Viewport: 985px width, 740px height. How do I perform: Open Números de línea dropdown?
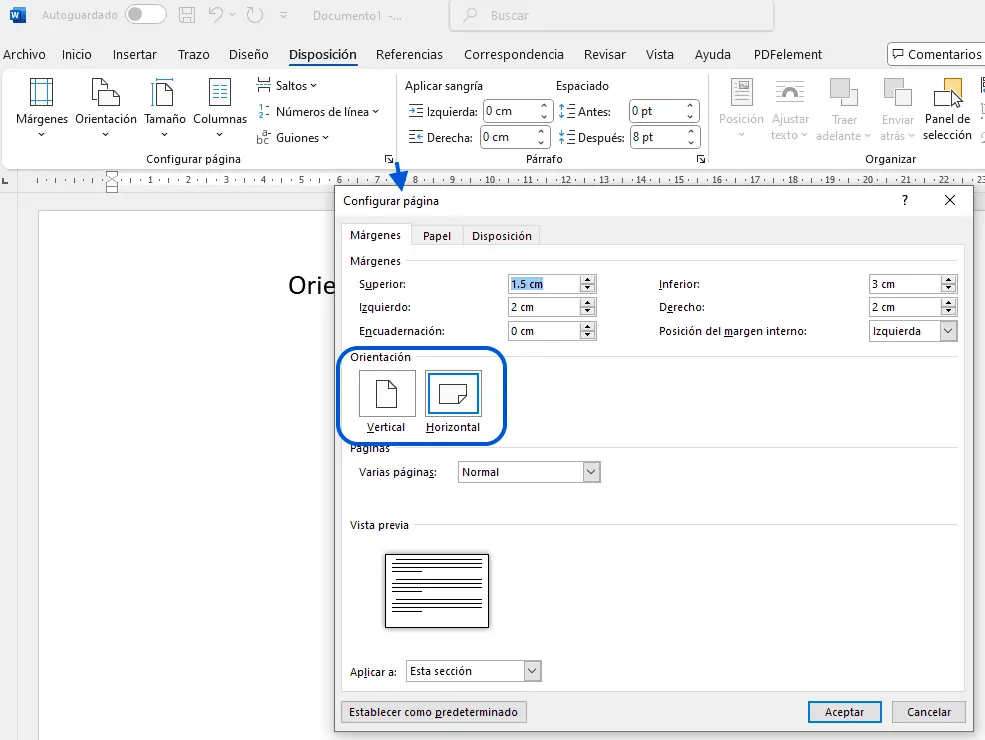[318, 112]
